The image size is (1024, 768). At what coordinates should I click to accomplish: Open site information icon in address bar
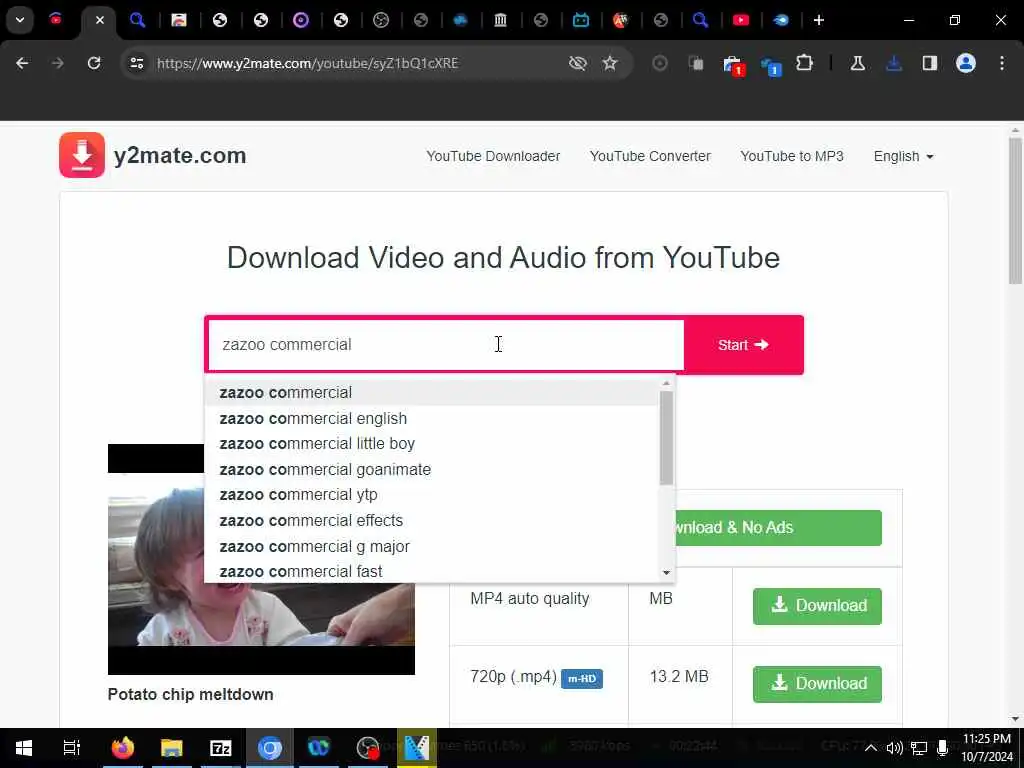pos(136,63)
